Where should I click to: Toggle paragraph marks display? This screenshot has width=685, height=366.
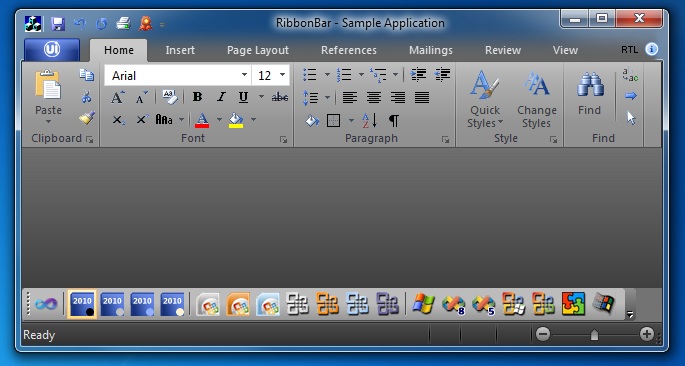[394, 120]
